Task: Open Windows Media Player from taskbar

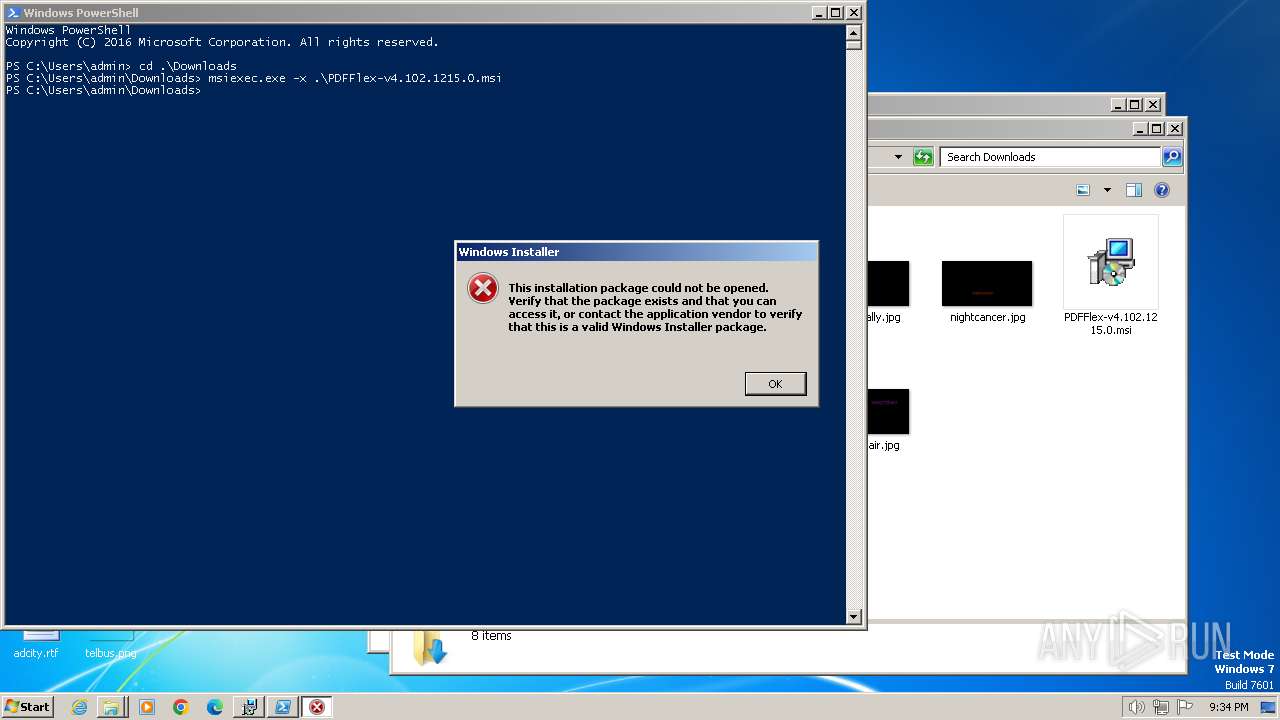Action: tap(147, 707)
